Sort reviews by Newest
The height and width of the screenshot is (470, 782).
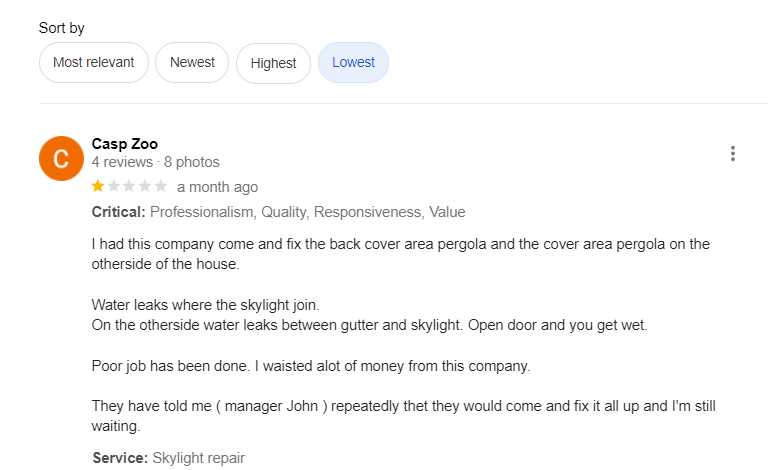coord(192,62)
